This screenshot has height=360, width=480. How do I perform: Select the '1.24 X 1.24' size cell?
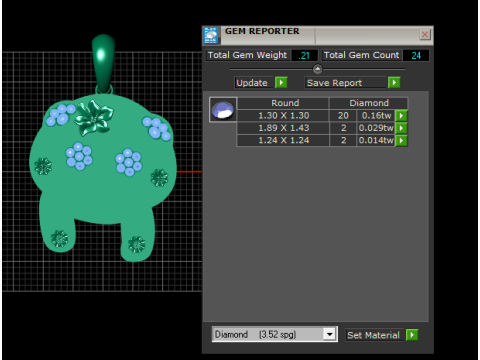[284, 140]
